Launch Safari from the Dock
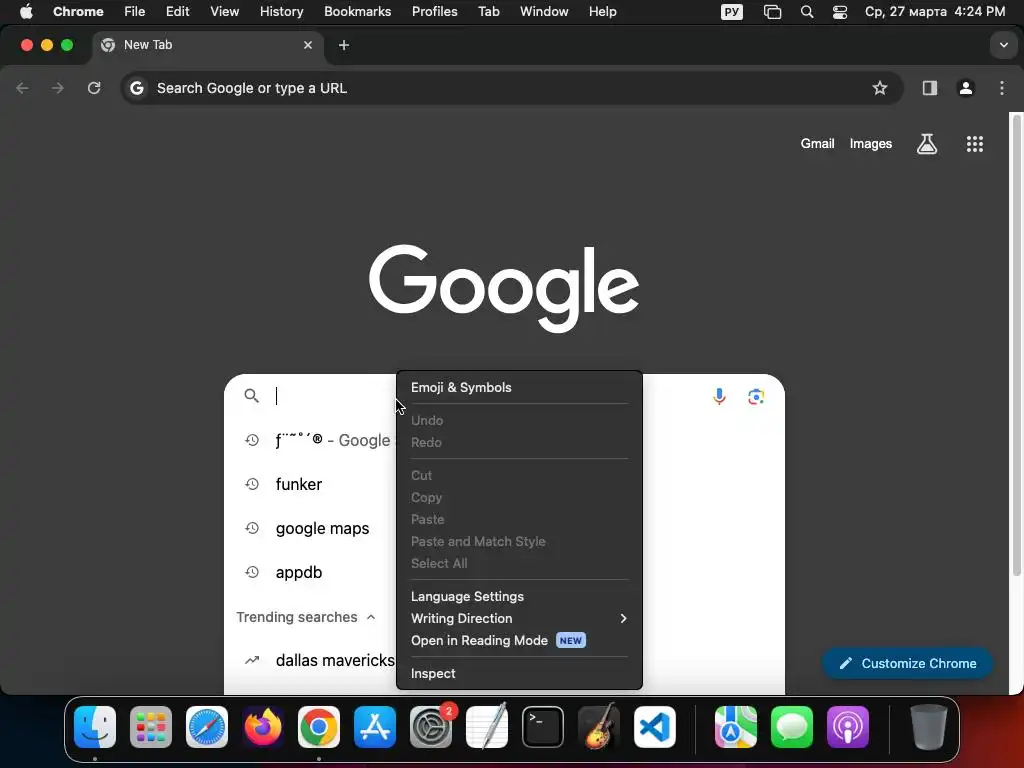The image size is (1024, 768). tap(207, 727)
